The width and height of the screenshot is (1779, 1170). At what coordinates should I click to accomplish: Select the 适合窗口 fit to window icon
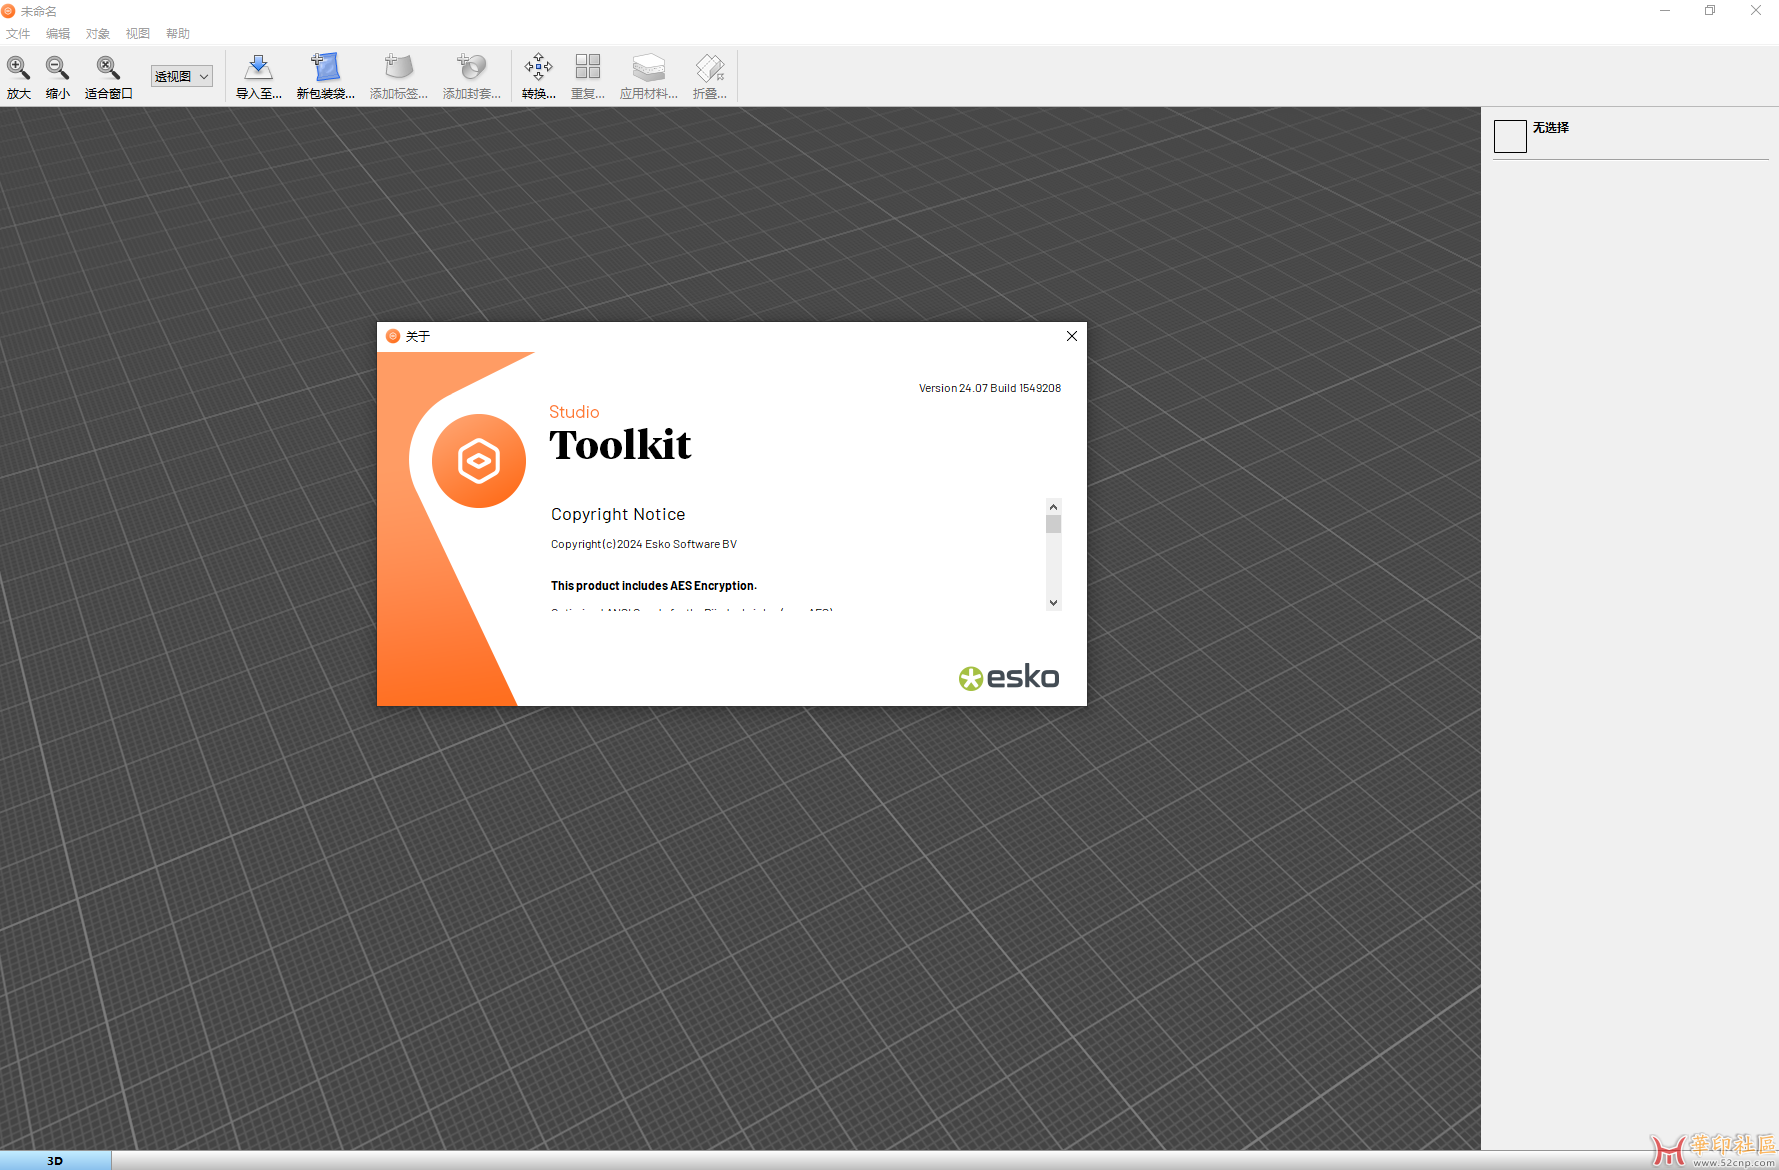[x=108, y=67]
